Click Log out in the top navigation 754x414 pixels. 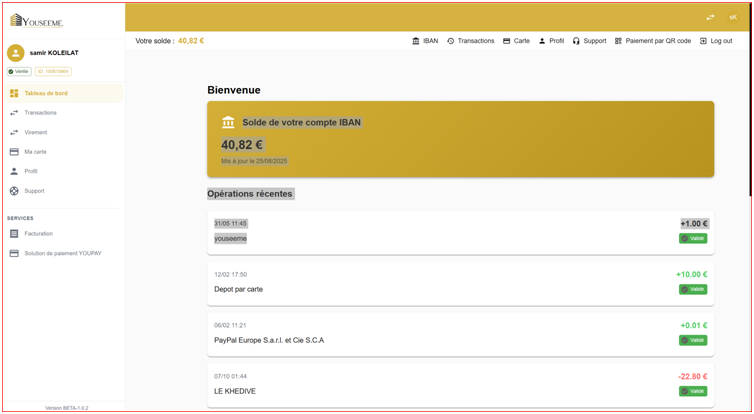(x=715, y=41)
